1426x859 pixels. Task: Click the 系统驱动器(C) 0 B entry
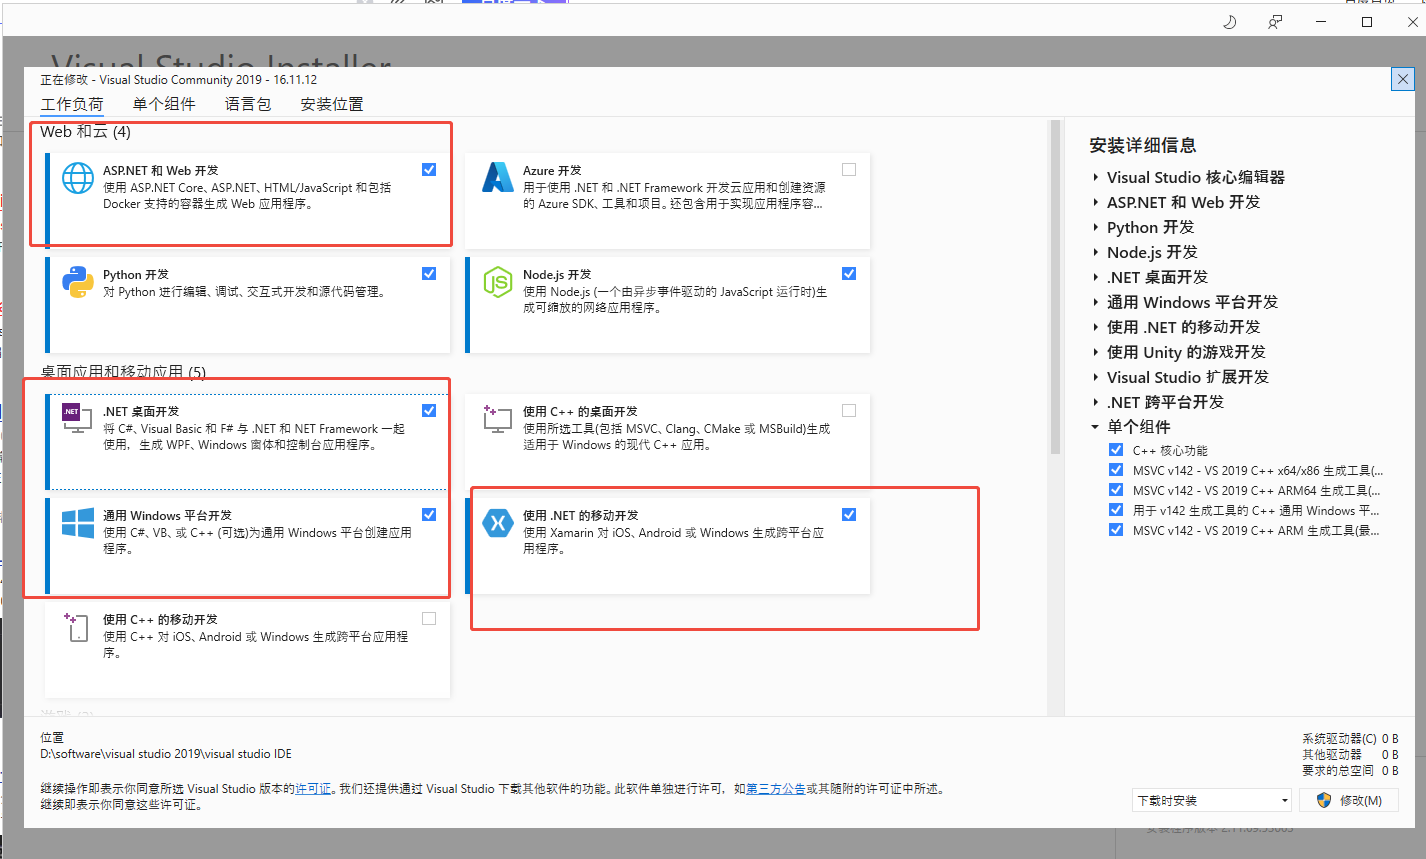1350,739
